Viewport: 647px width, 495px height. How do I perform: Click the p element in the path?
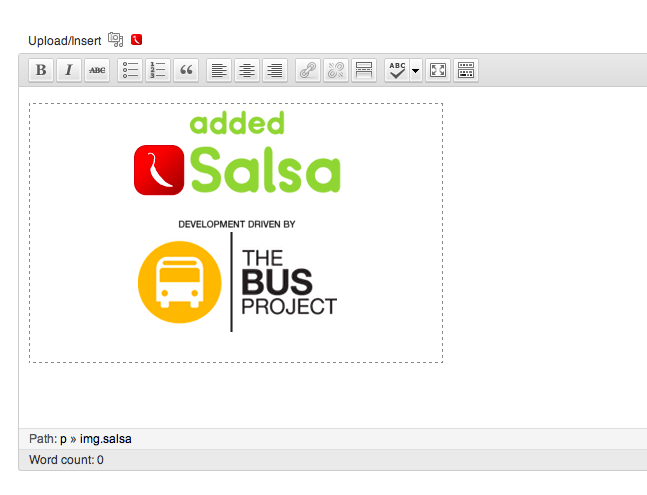tap(63, 439)
